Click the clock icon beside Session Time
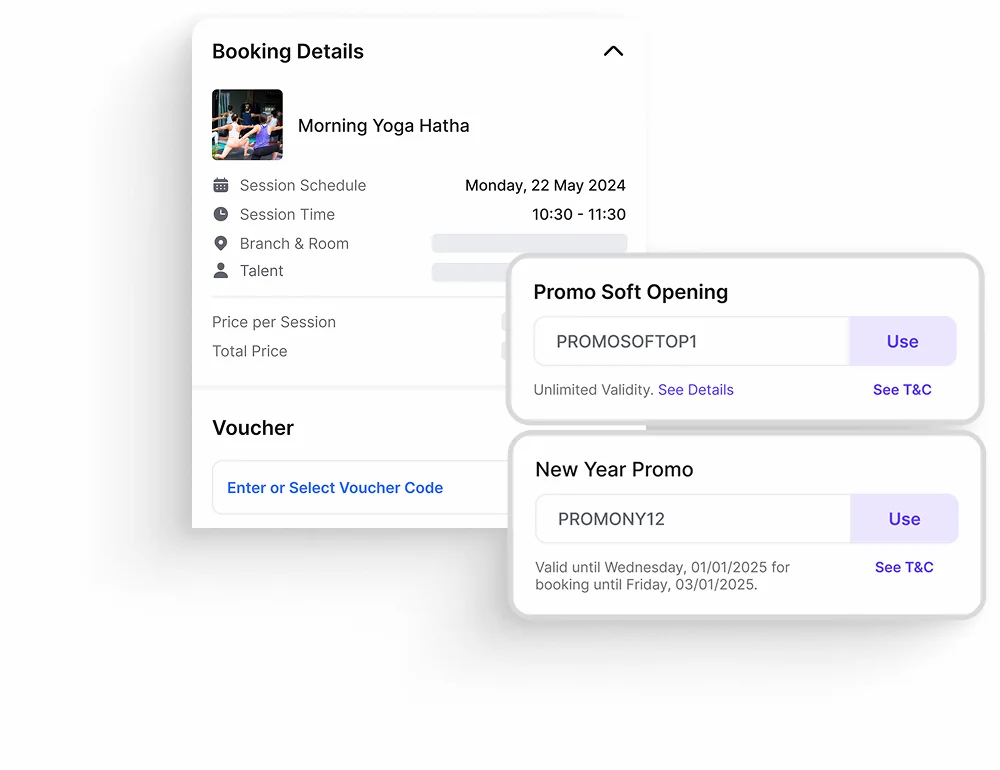Viewport: 1000px width, 770px height. pos(221,214)
